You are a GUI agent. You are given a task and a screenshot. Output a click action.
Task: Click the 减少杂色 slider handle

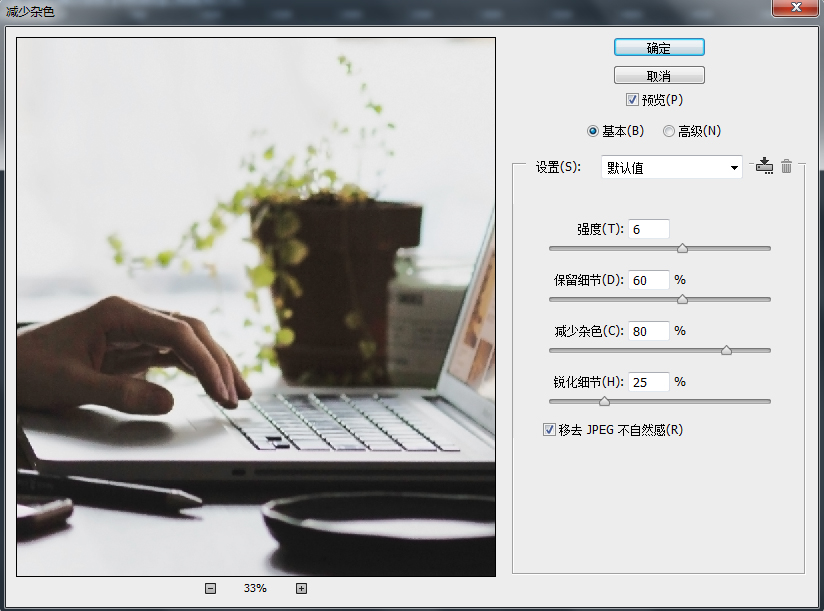tap(727, 350)
